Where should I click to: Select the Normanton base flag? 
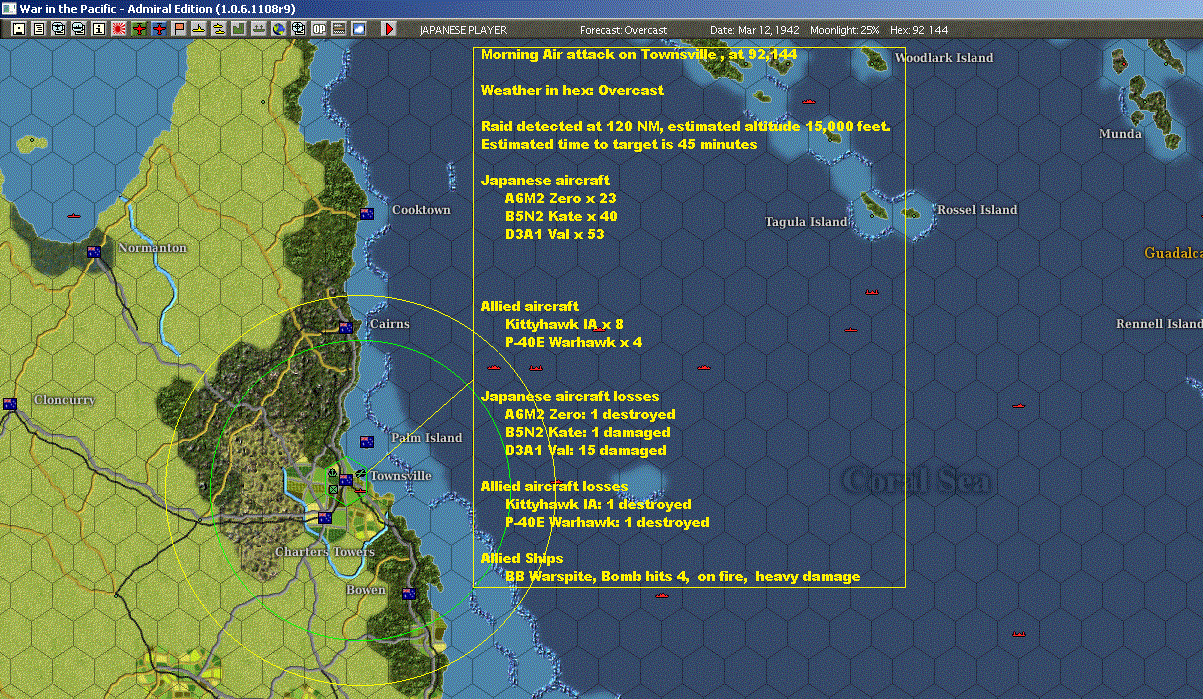tap(95, 252)
